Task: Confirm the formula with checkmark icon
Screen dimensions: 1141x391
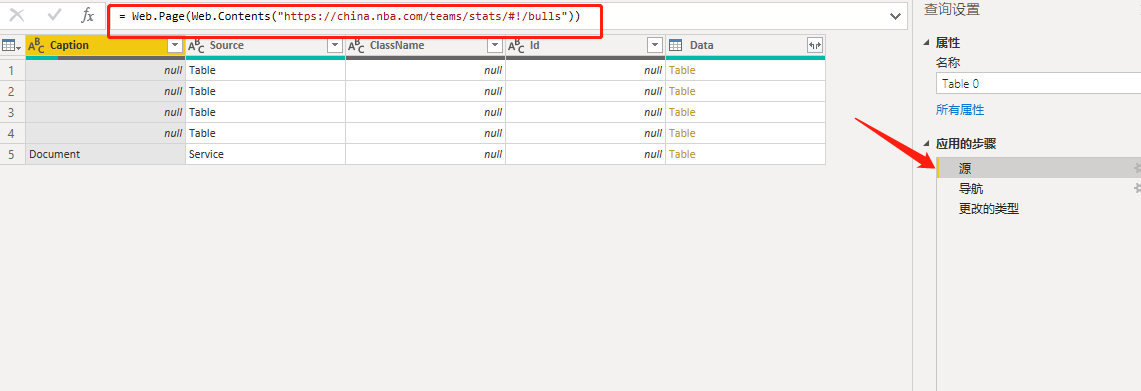Action: point(55,15)
